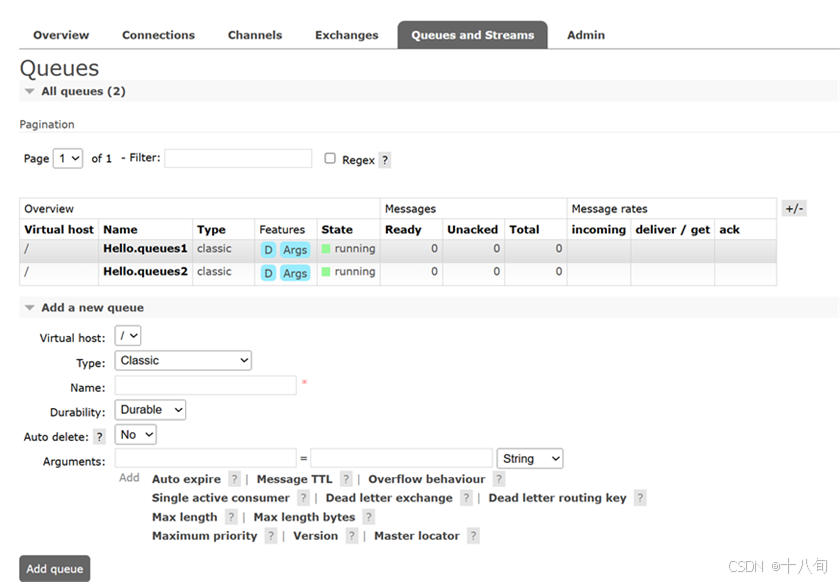Click the Args feature badge of Hello.queues2
This screenshot has width=840, height=582.
295,273
